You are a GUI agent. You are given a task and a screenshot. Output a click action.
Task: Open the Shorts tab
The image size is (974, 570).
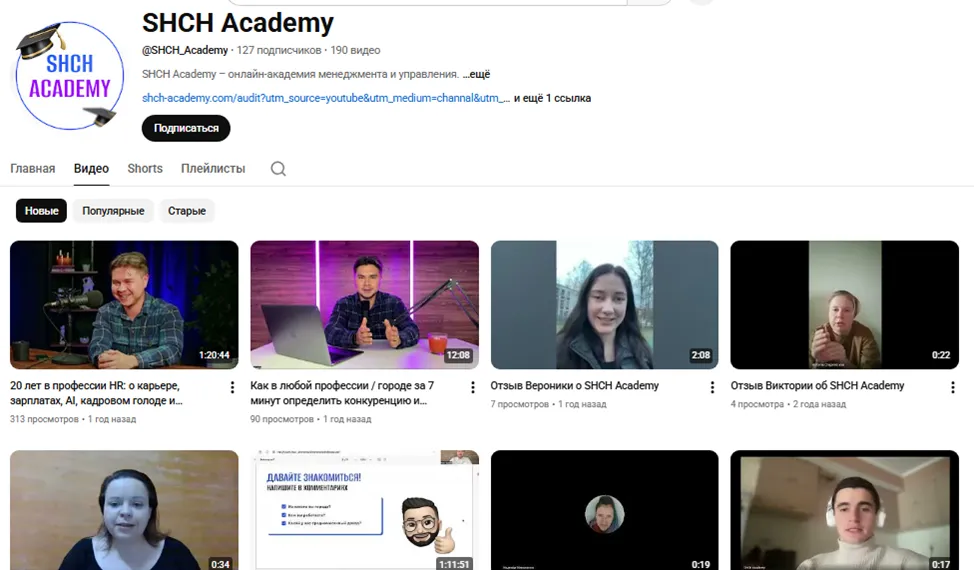tap(145, 168)
